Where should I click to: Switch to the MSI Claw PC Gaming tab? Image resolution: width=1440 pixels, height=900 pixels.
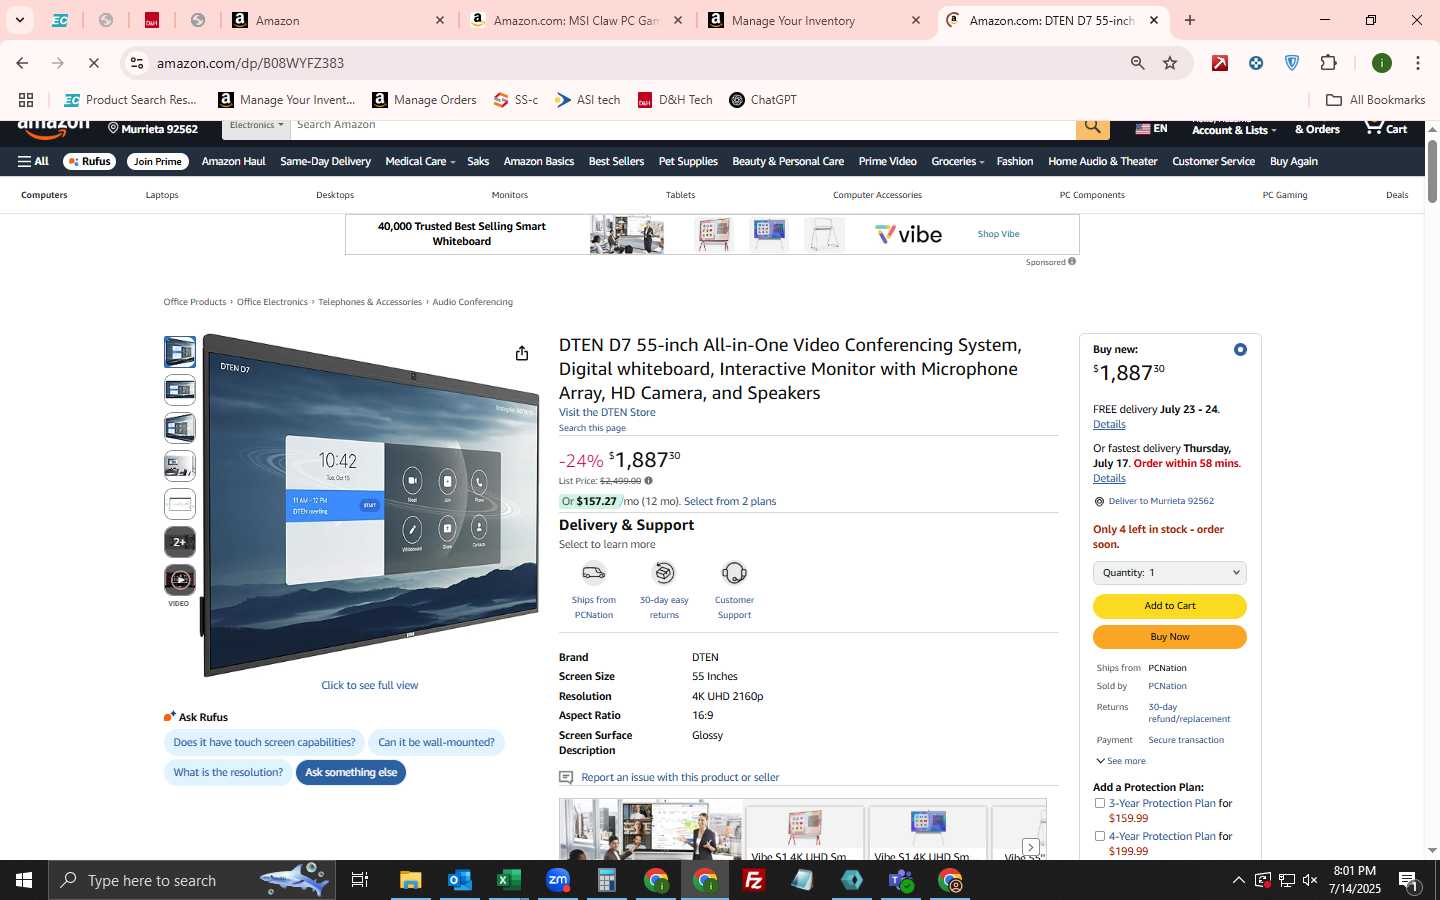point(576,20)
